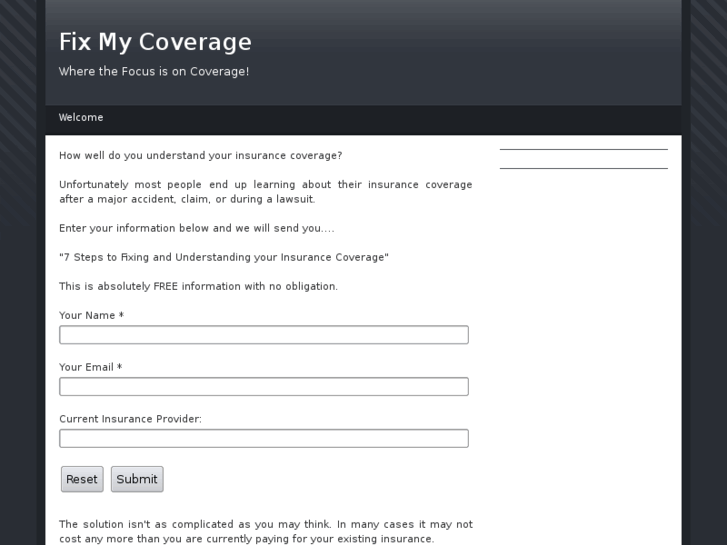Open the Fix My Coverage site title
Viewport: 727px width, 545px height.
click(155, 42)
